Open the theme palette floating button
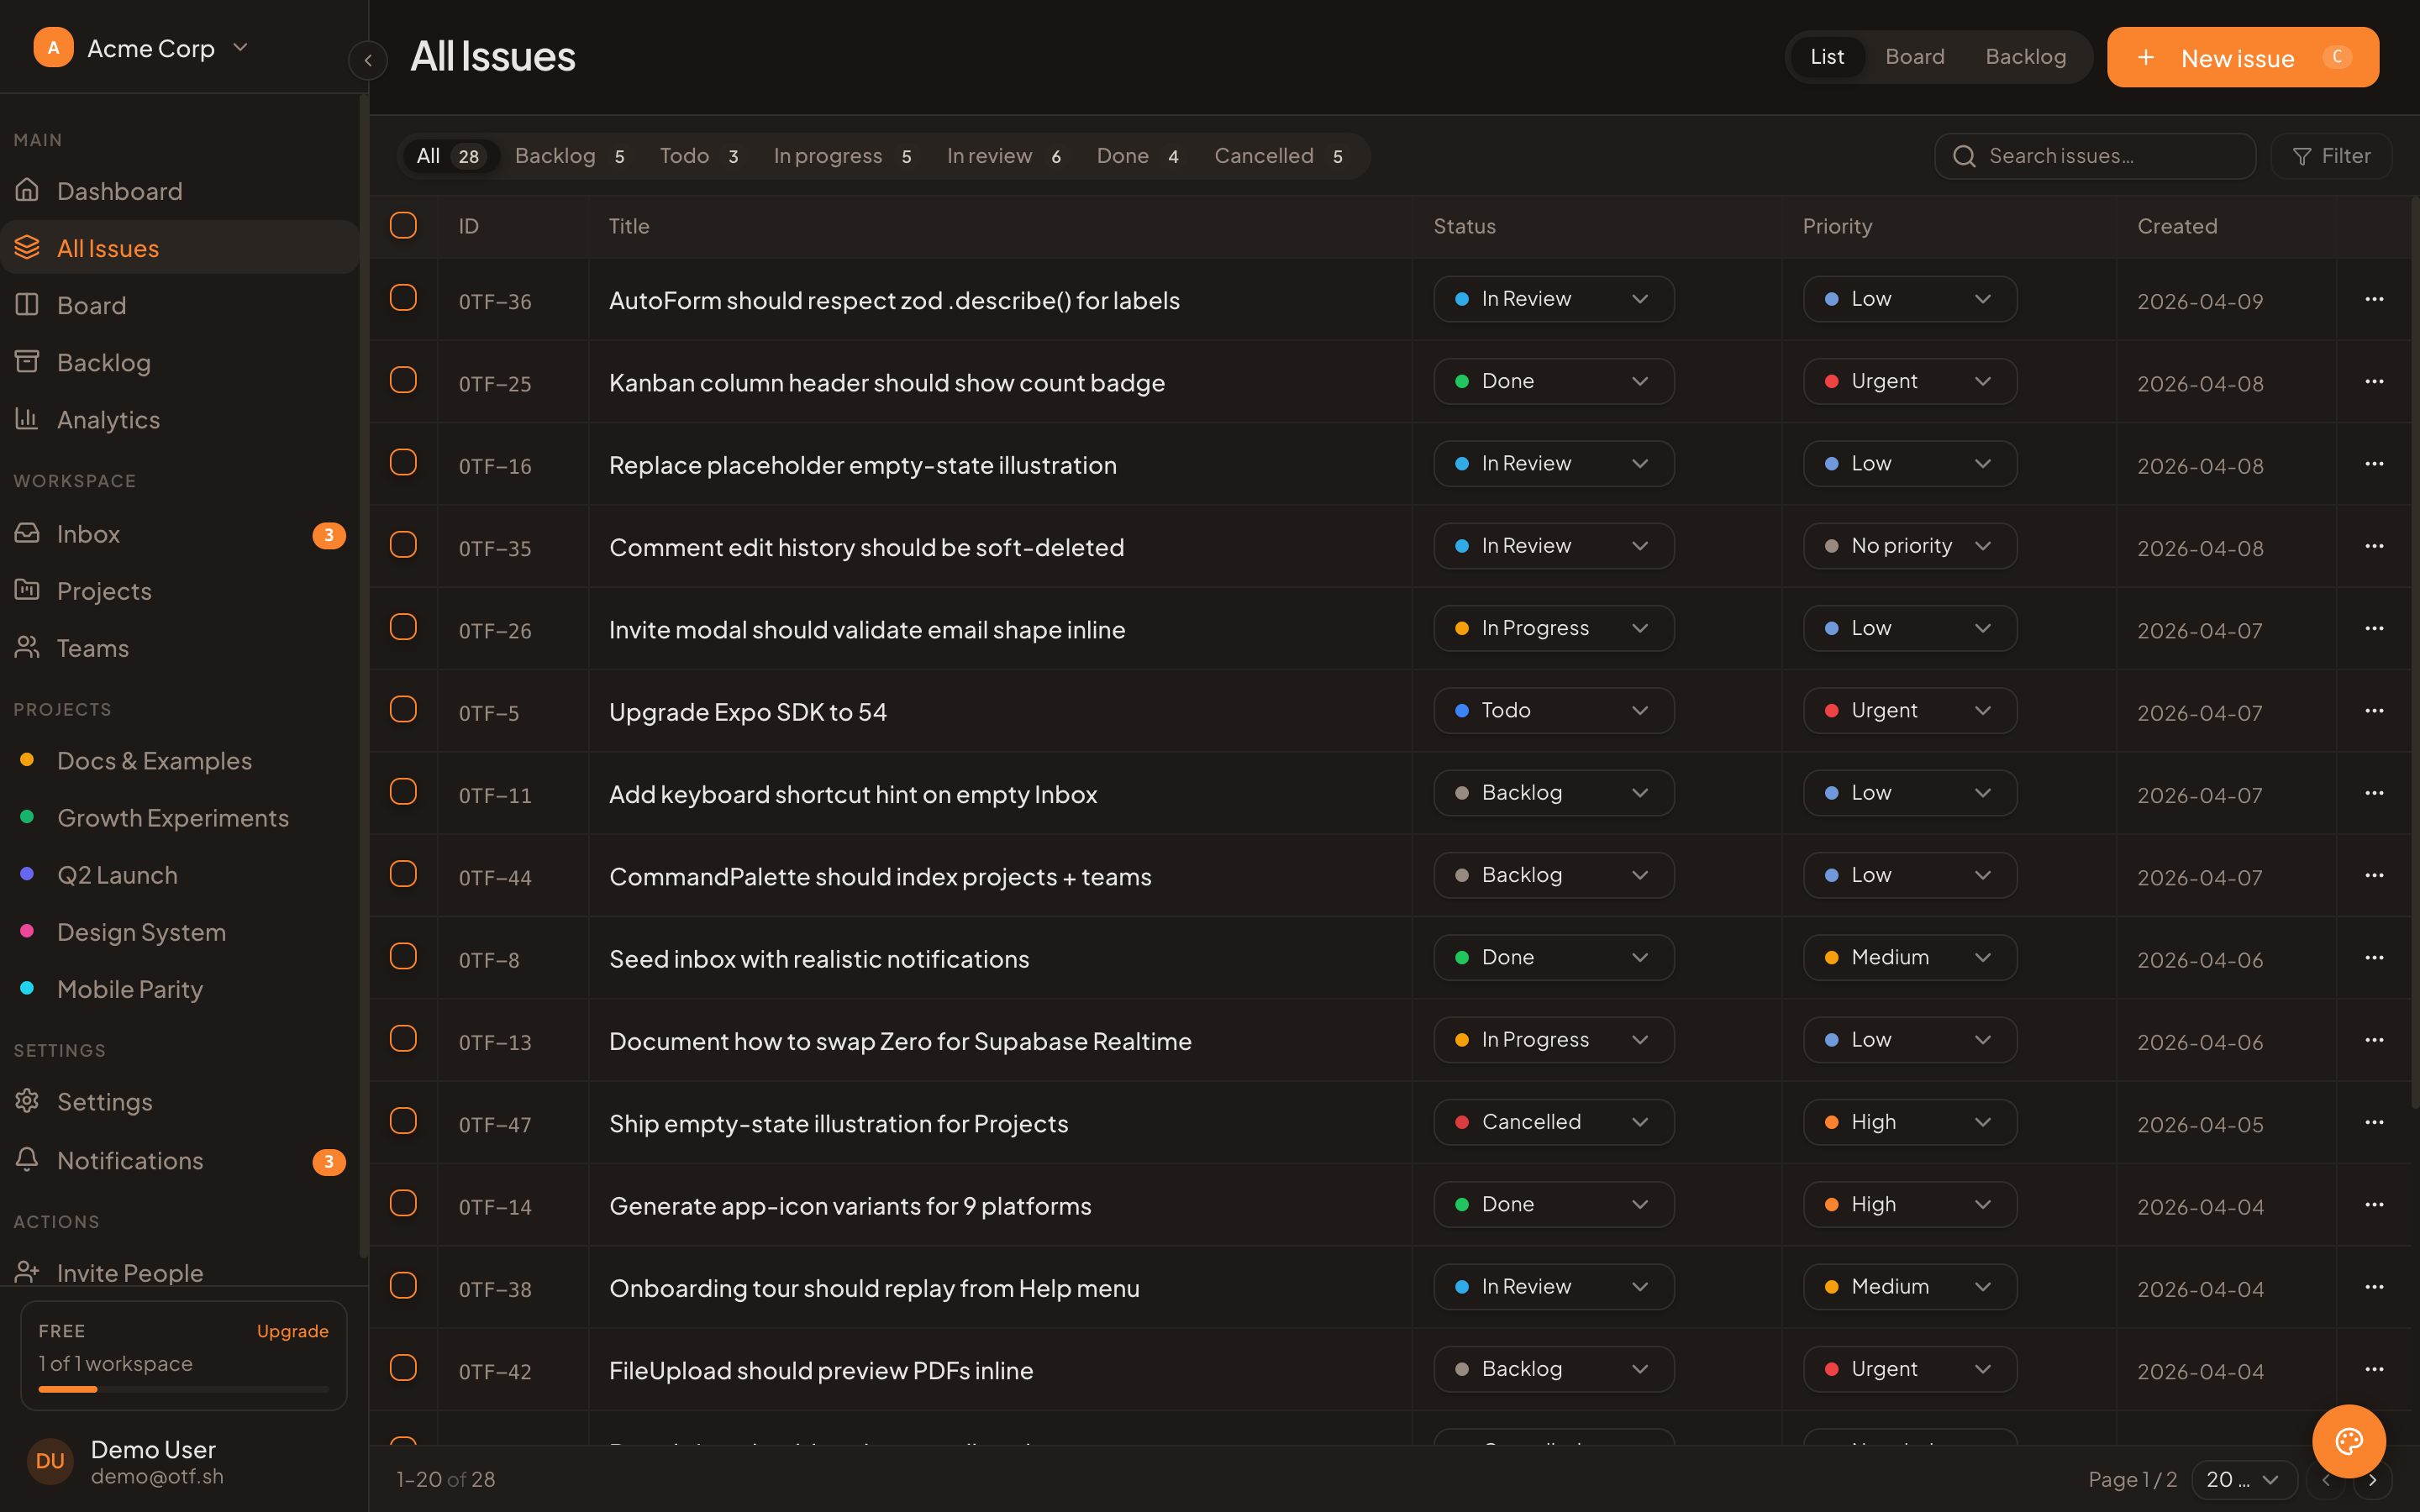The height and width of the screenshot is (1512, 2420). pos(2349,1441)
